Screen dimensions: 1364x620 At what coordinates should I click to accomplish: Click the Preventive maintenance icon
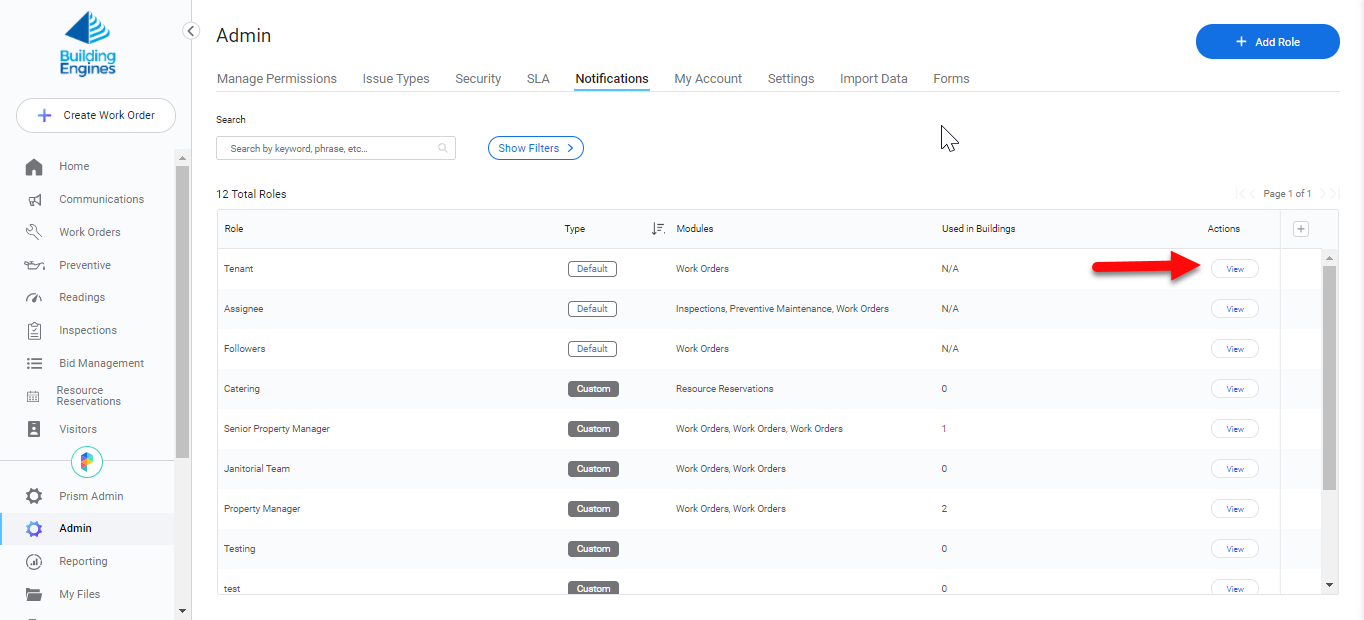click(34, 266)
